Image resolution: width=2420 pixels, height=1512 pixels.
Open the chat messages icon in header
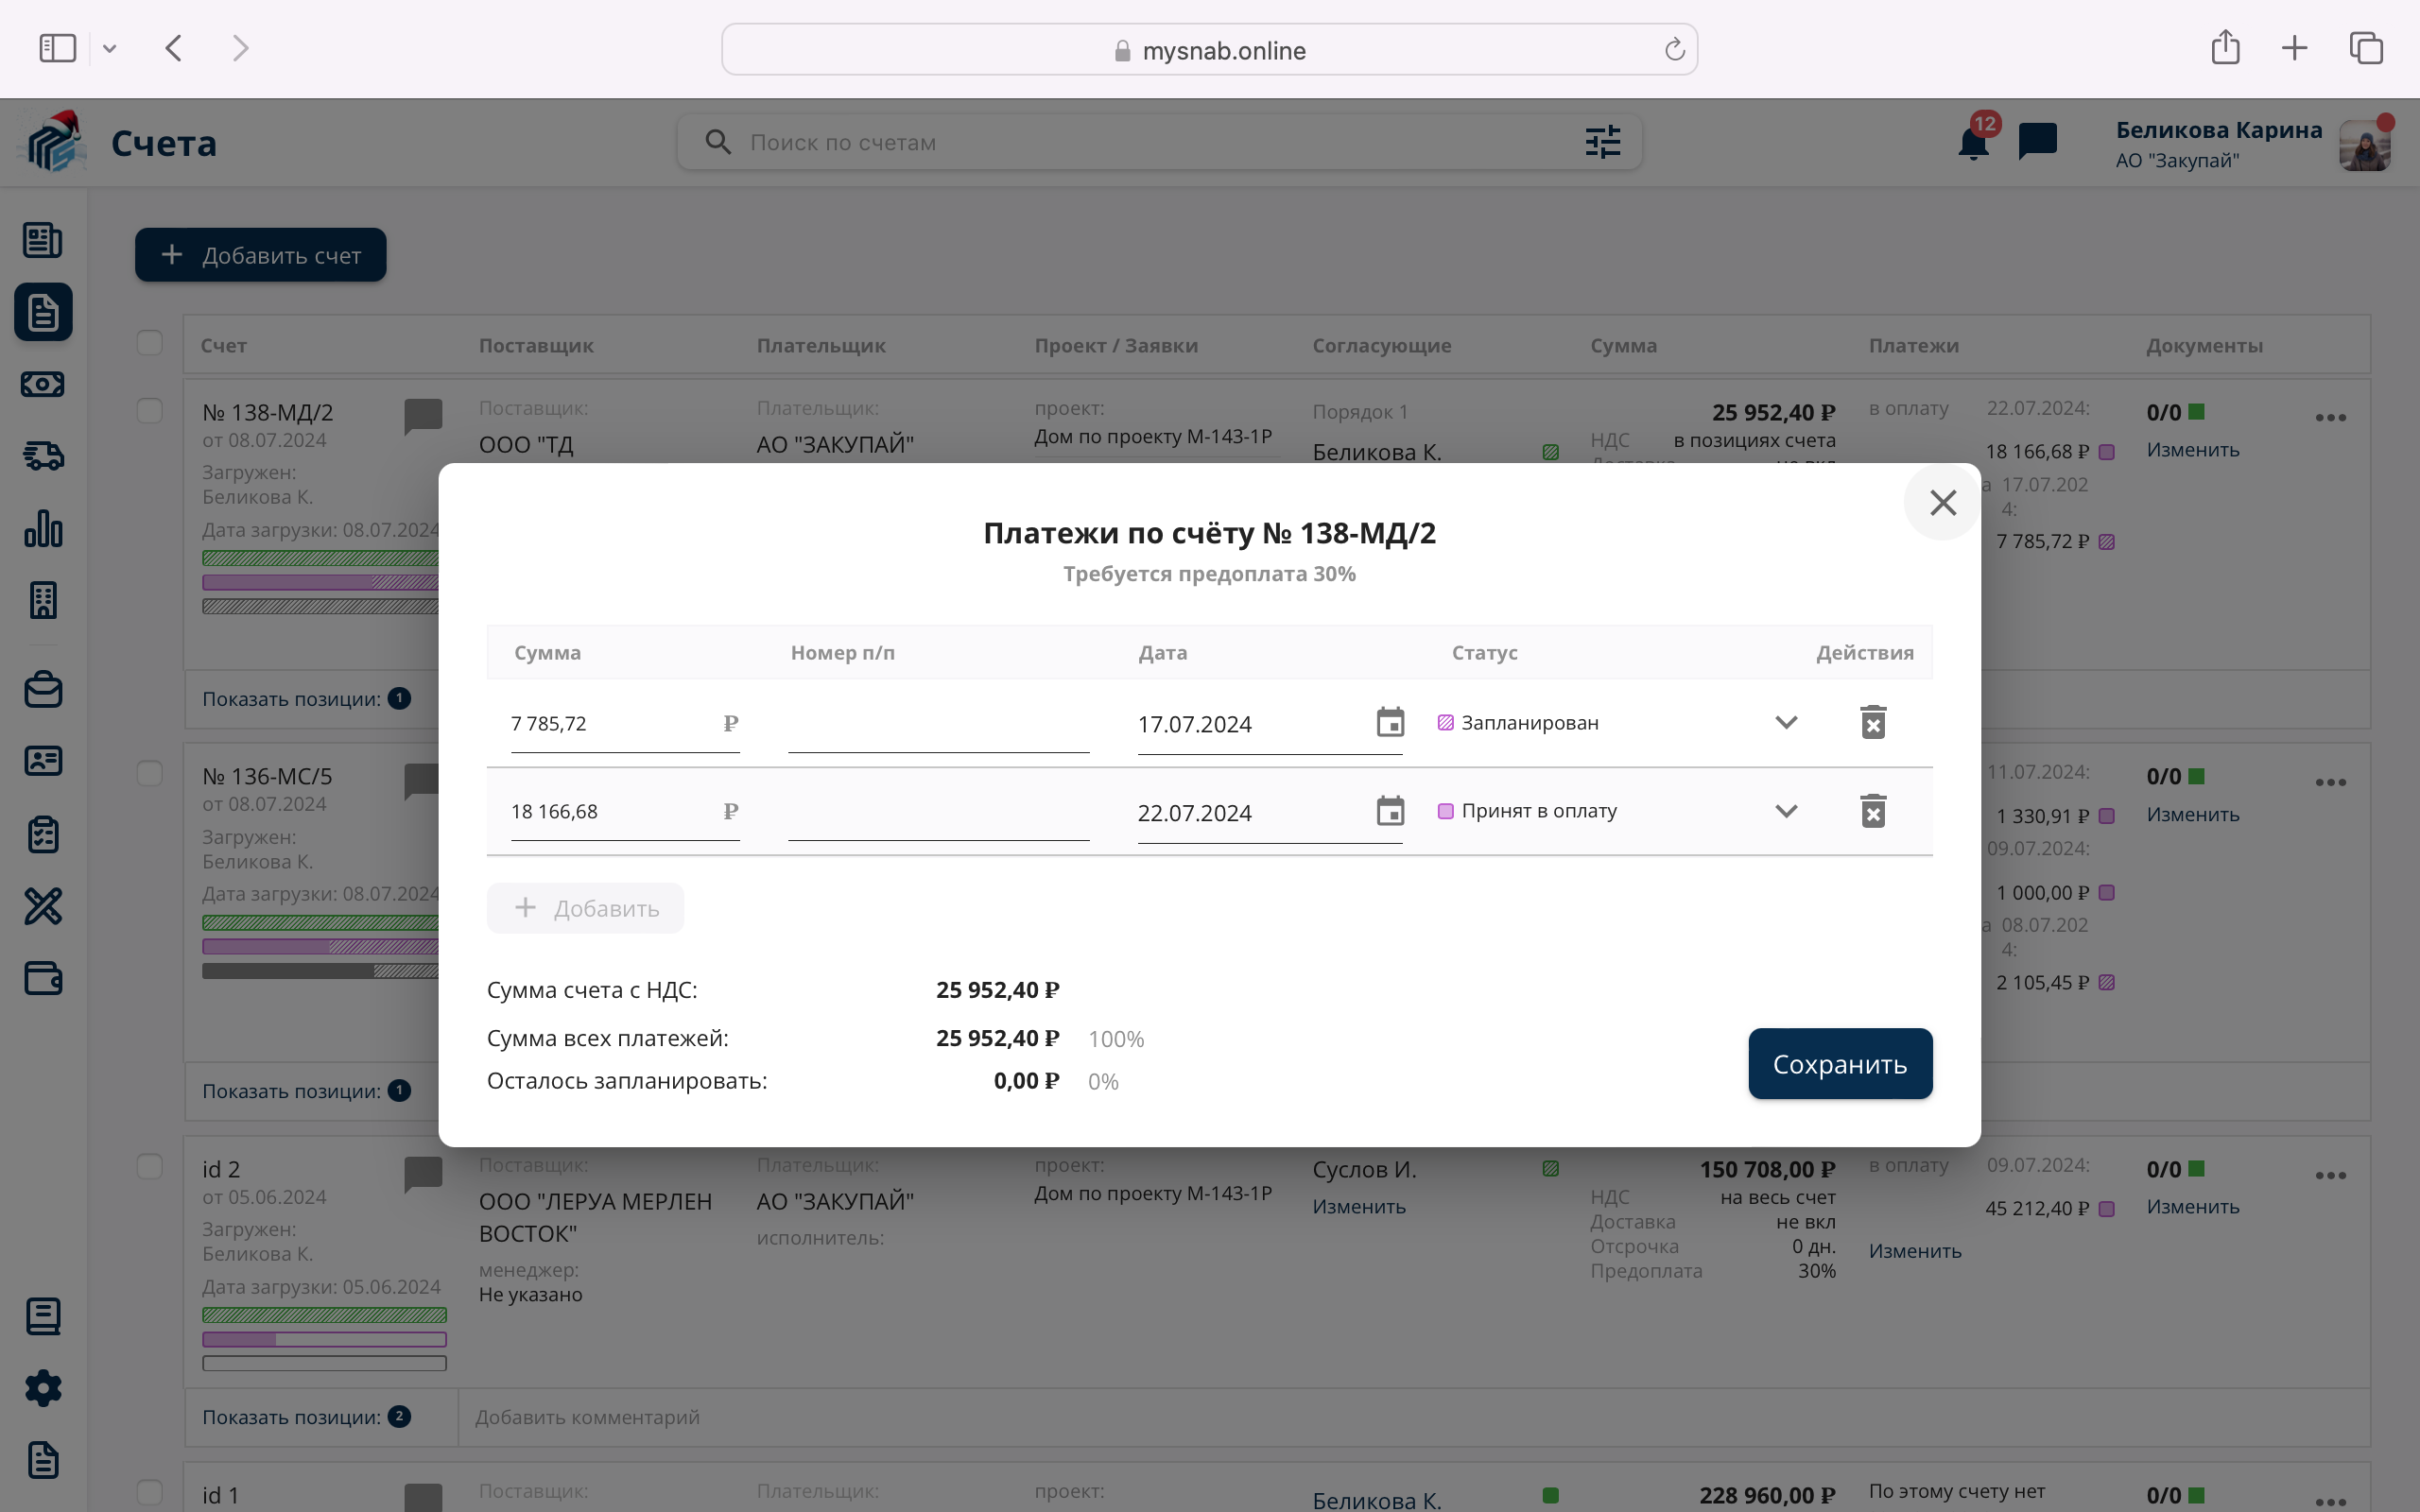click(2037, 141)
